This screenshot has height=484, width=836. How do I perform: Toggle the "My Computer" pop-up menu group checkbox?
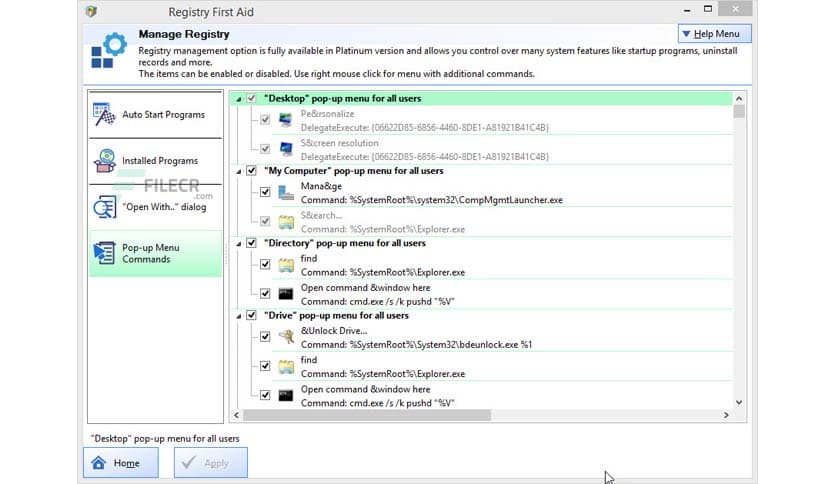pyautogui.click(x=251, y=171)
